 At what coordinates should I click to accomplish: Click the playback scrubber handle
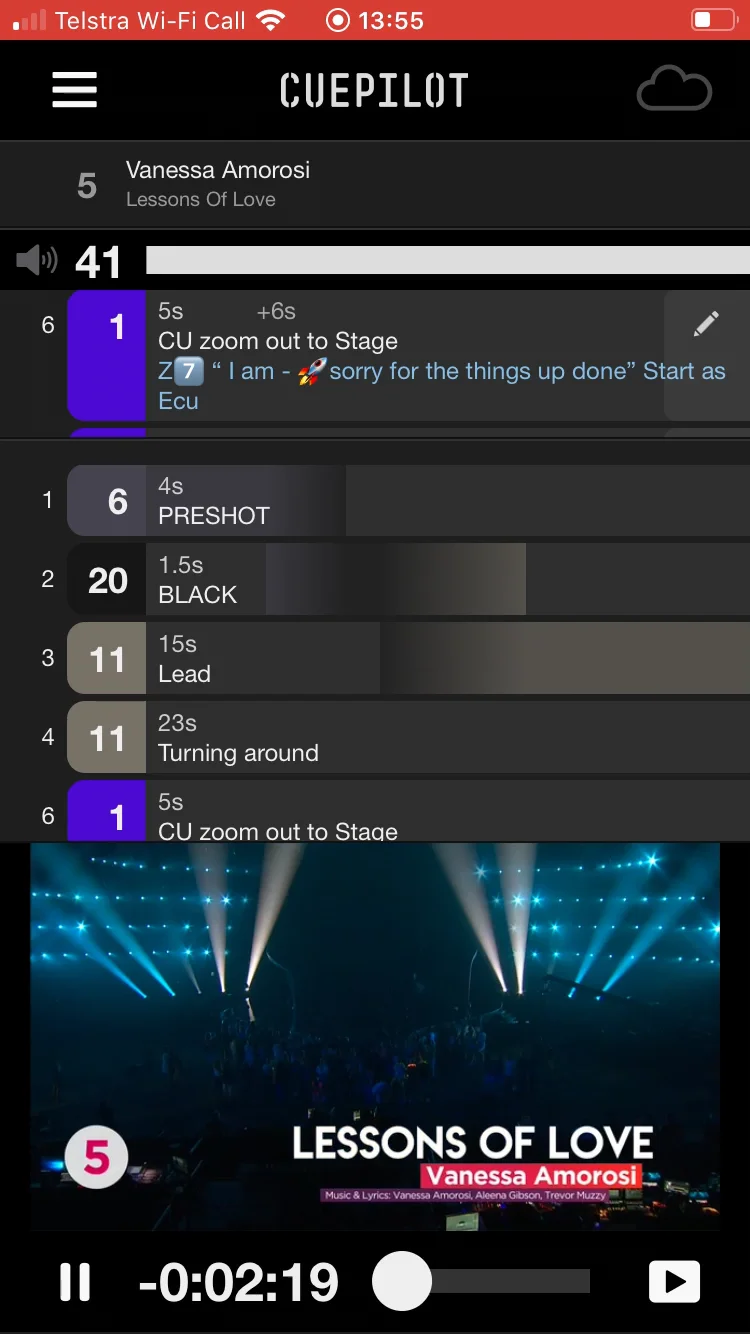point(402,1282)
